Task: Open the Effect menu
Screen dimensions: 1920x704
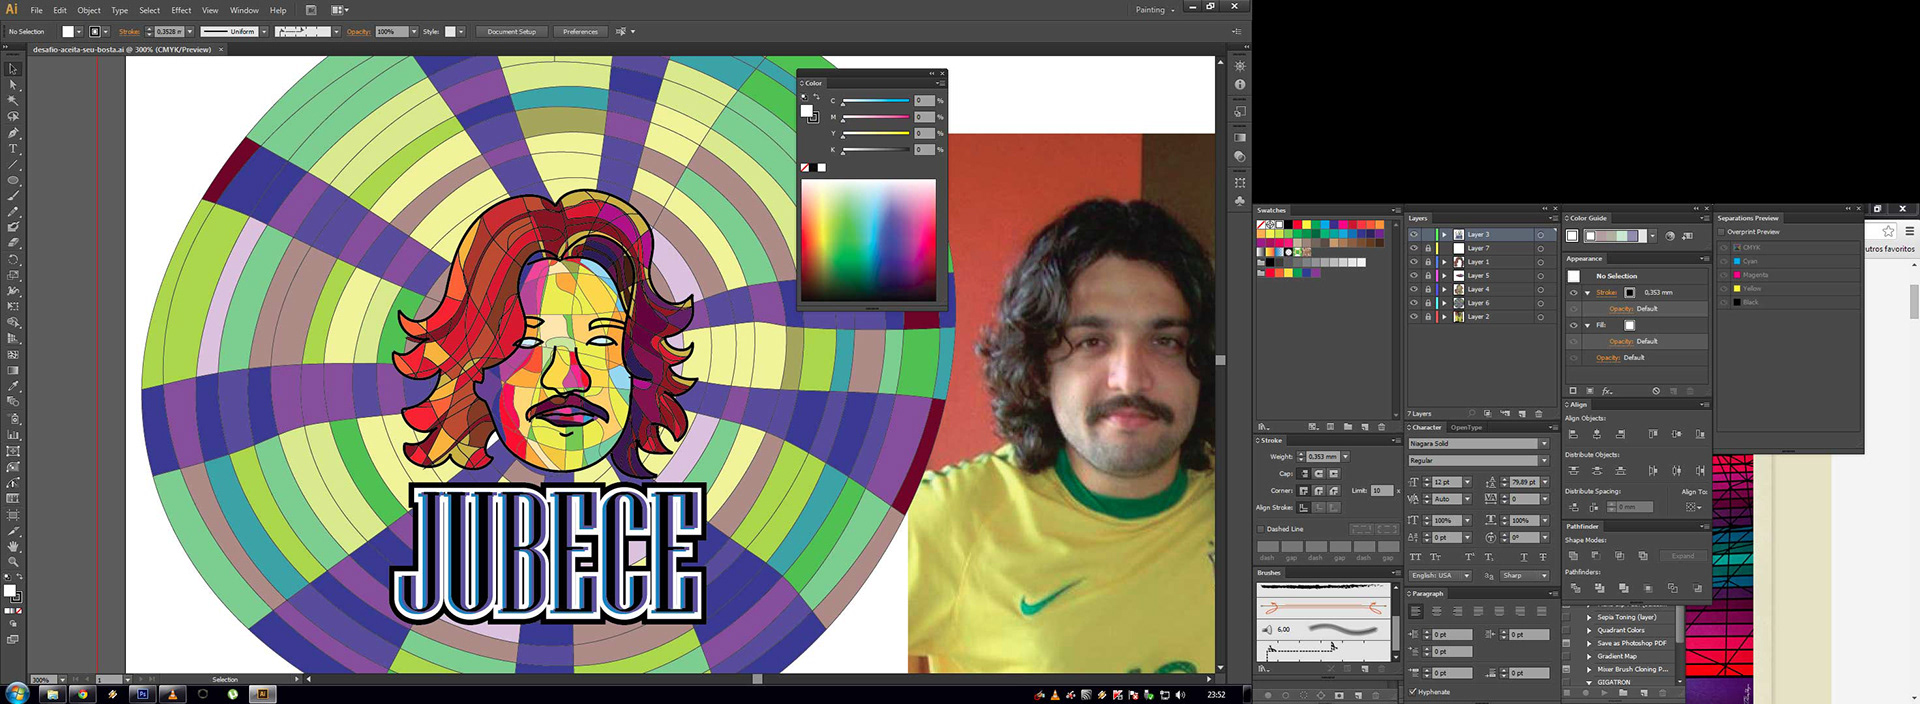Action: (x=181, y=10)
